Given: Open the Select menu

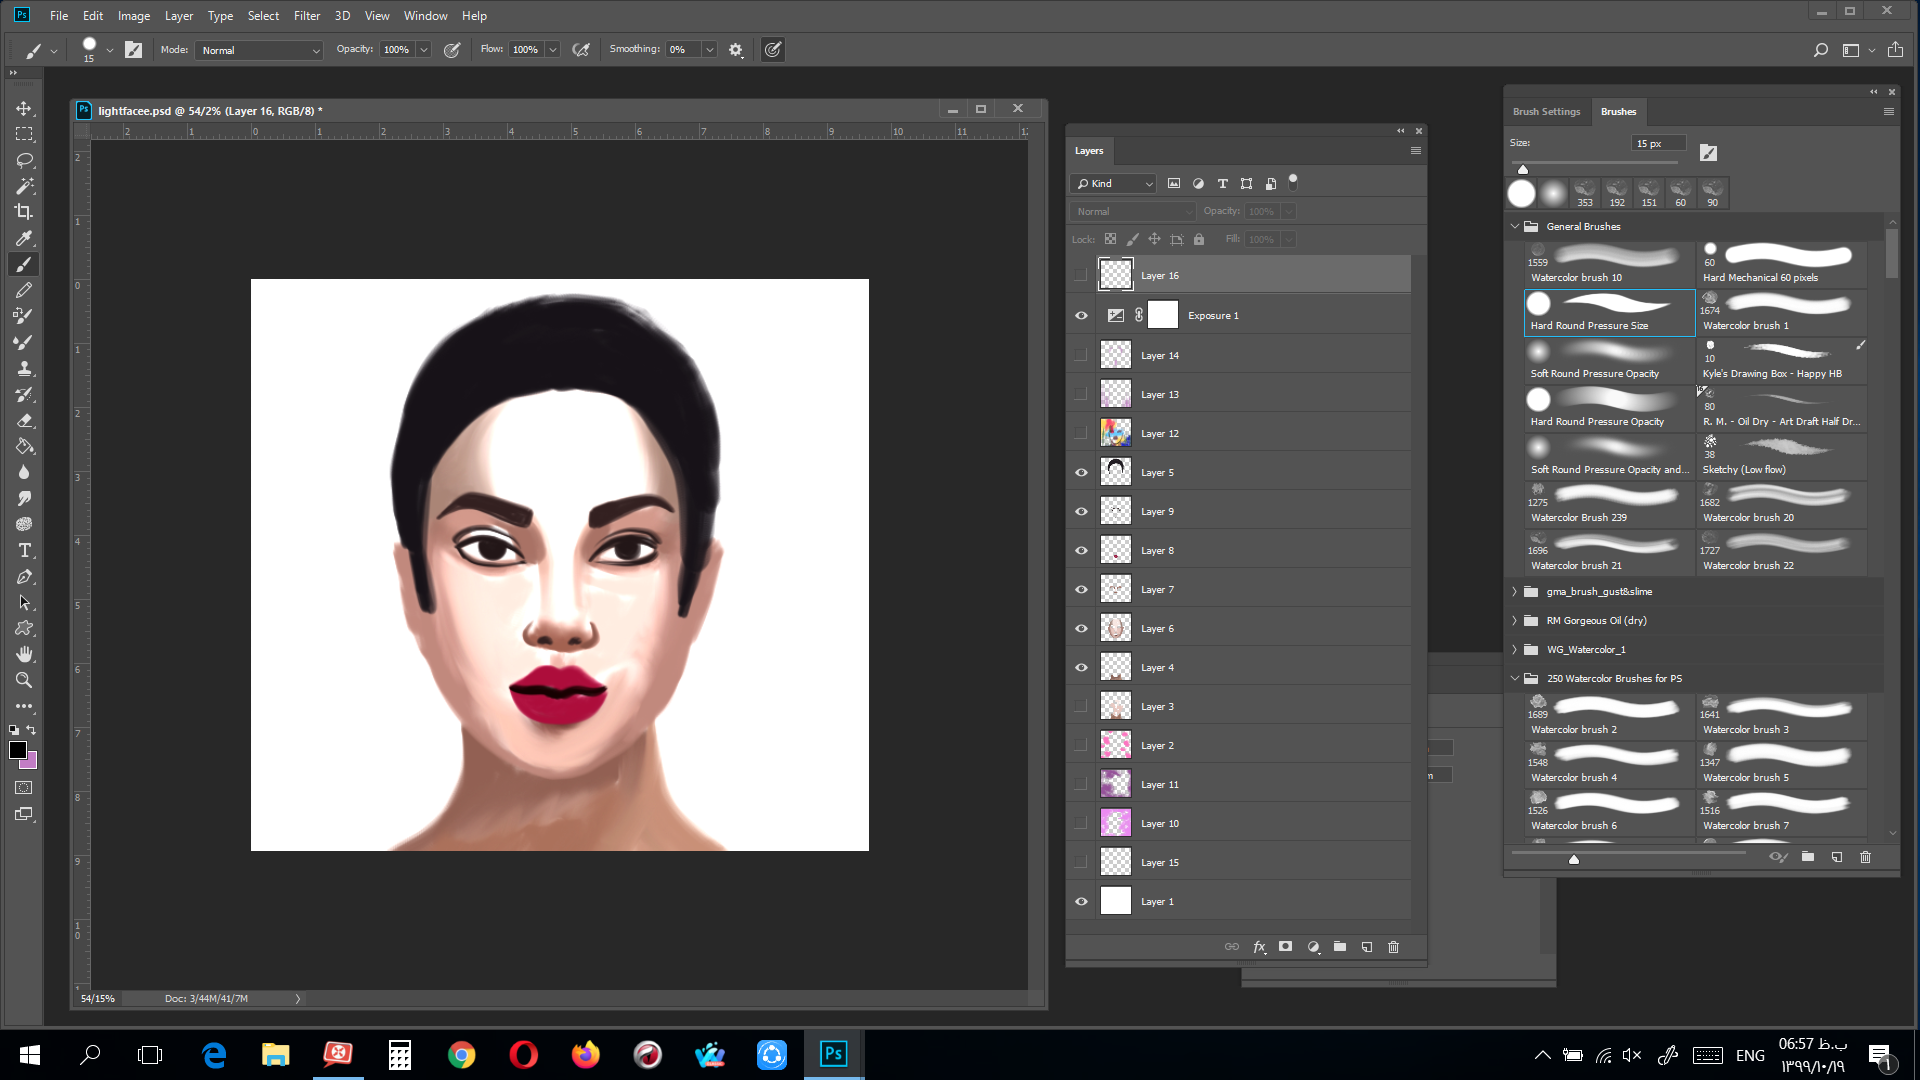Looking at the screenshot, I should point(263,16).
